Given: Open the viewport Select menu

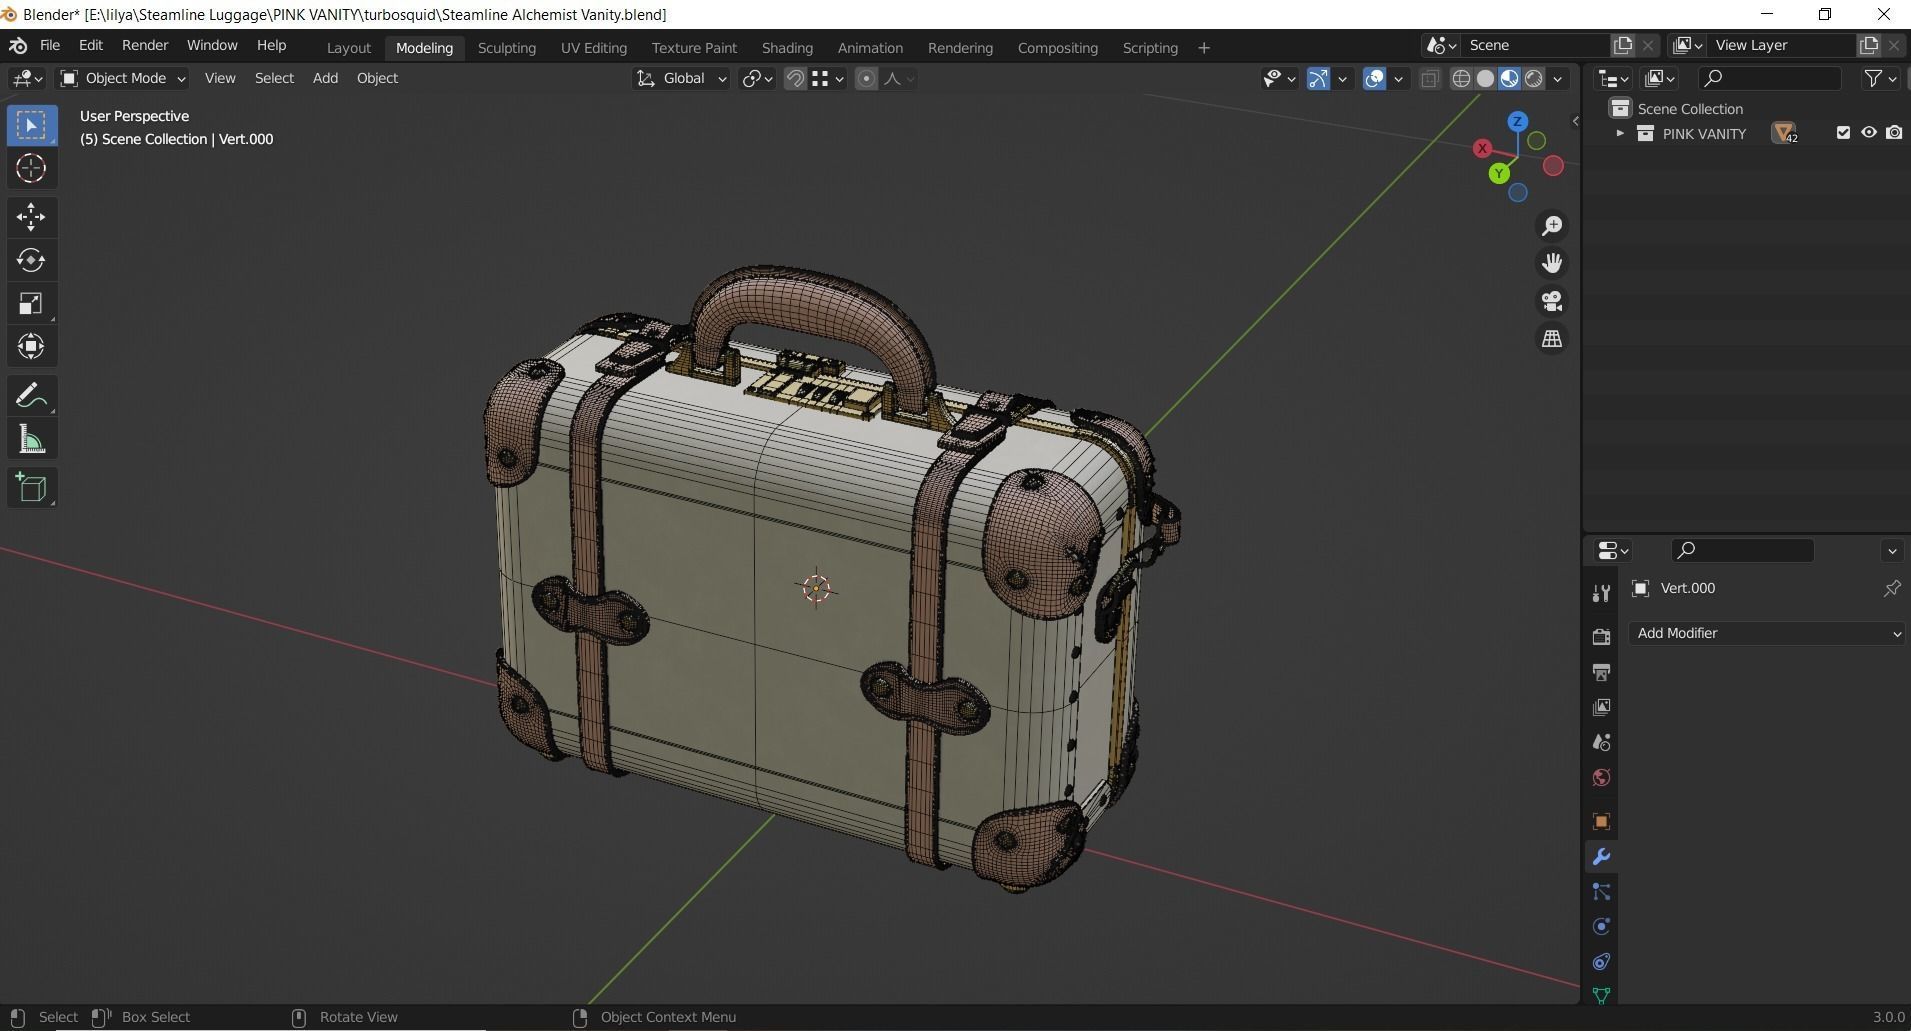Looking at the screenshot, I should (x=274, y=79).
